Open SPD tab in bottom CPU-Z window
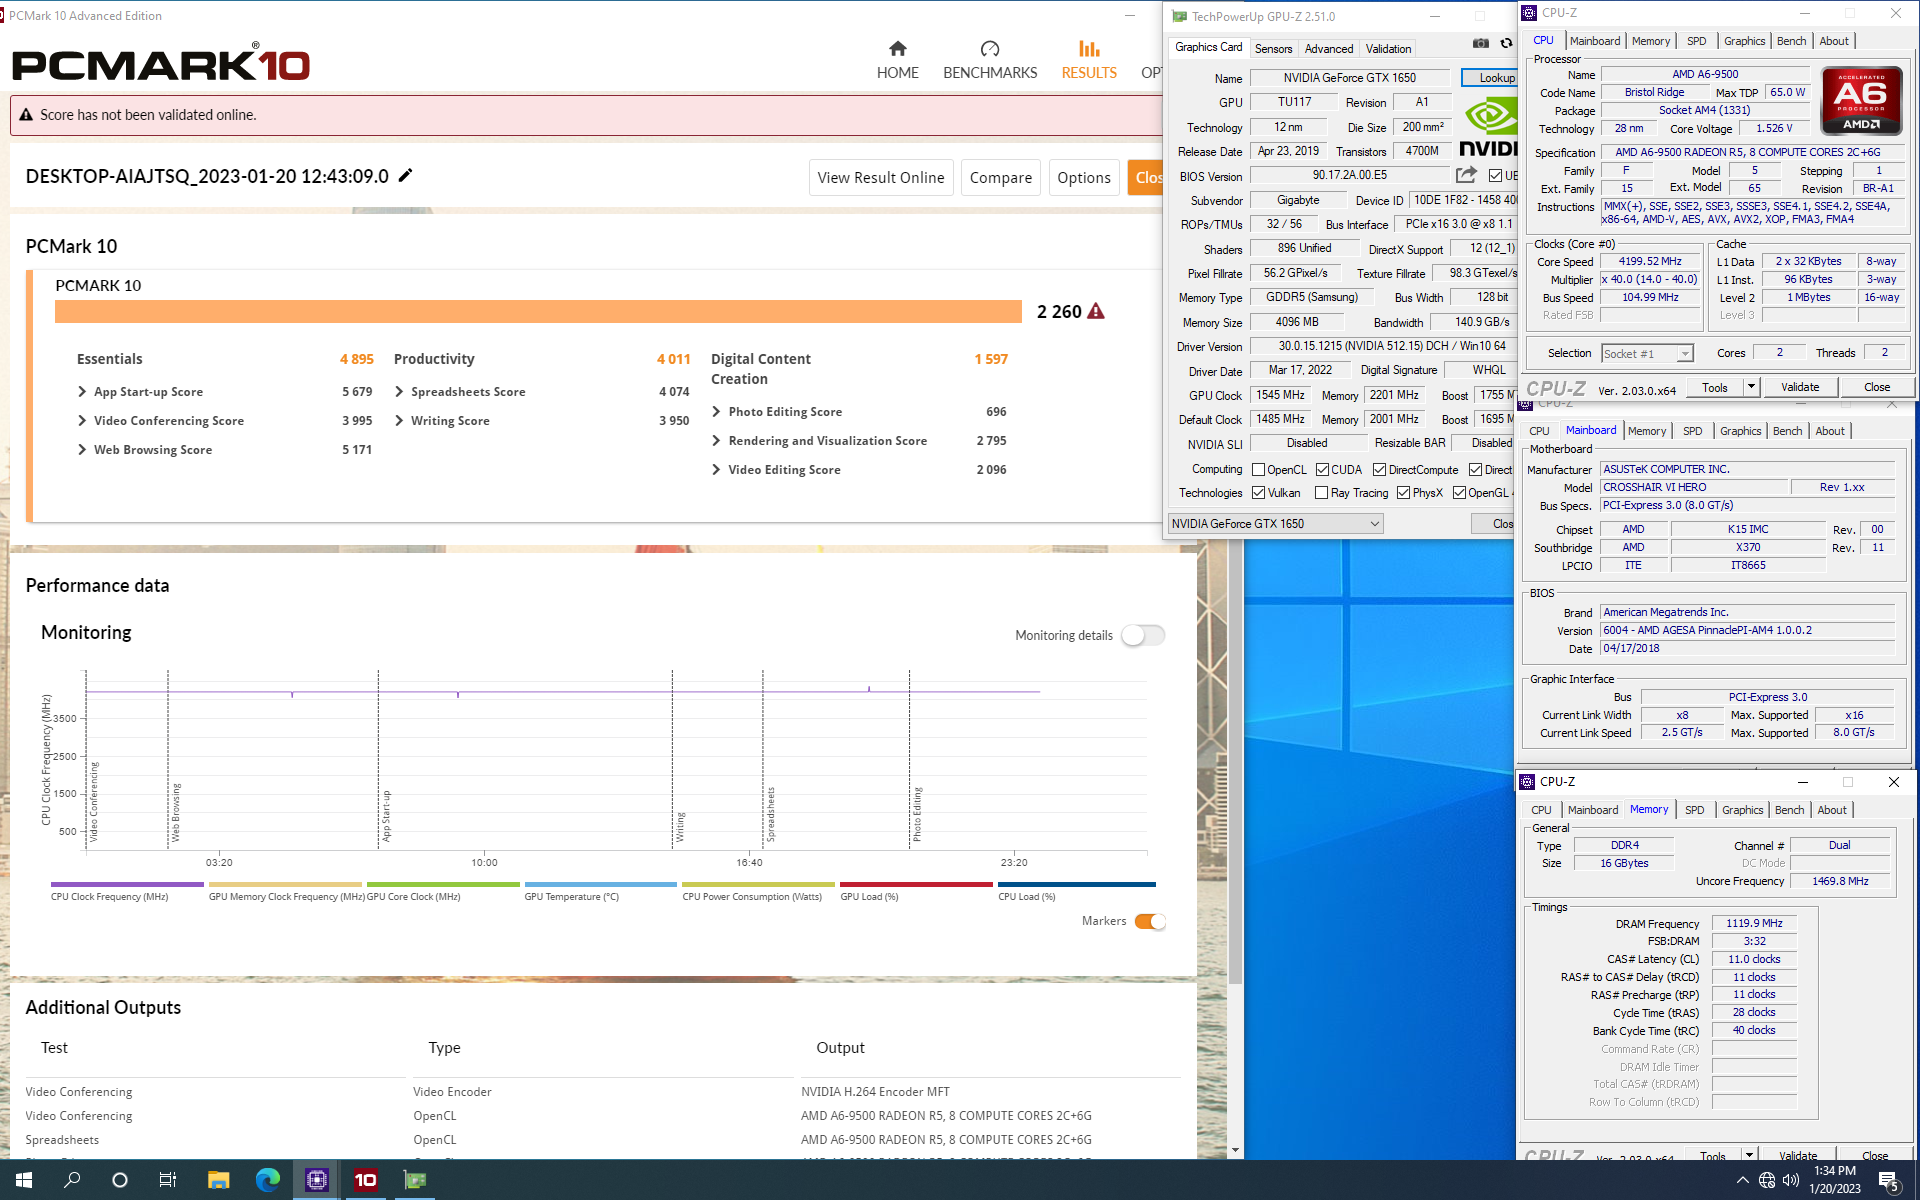The height and width of the screenshot is (1200, 1920). tap(1694, 810)
